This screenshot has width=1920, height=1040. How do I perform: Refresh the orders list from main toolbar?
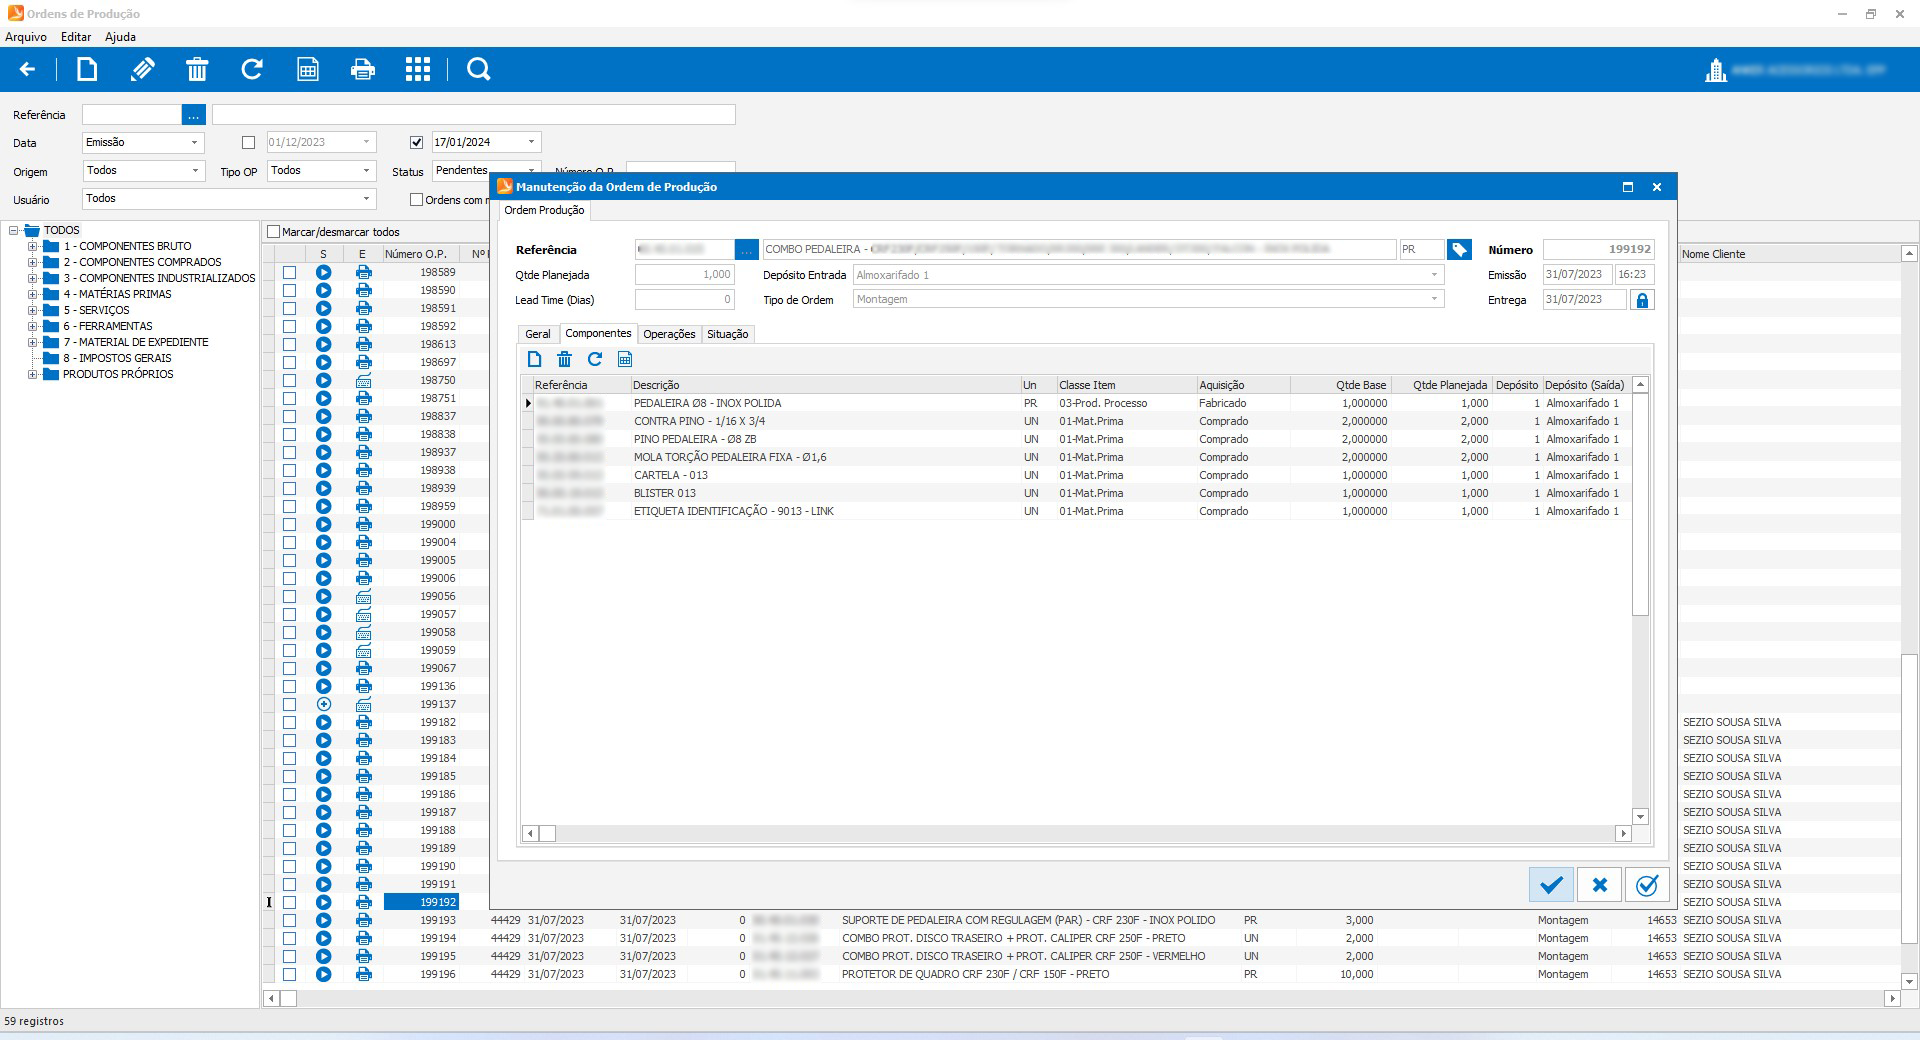[x=252, y=69]
